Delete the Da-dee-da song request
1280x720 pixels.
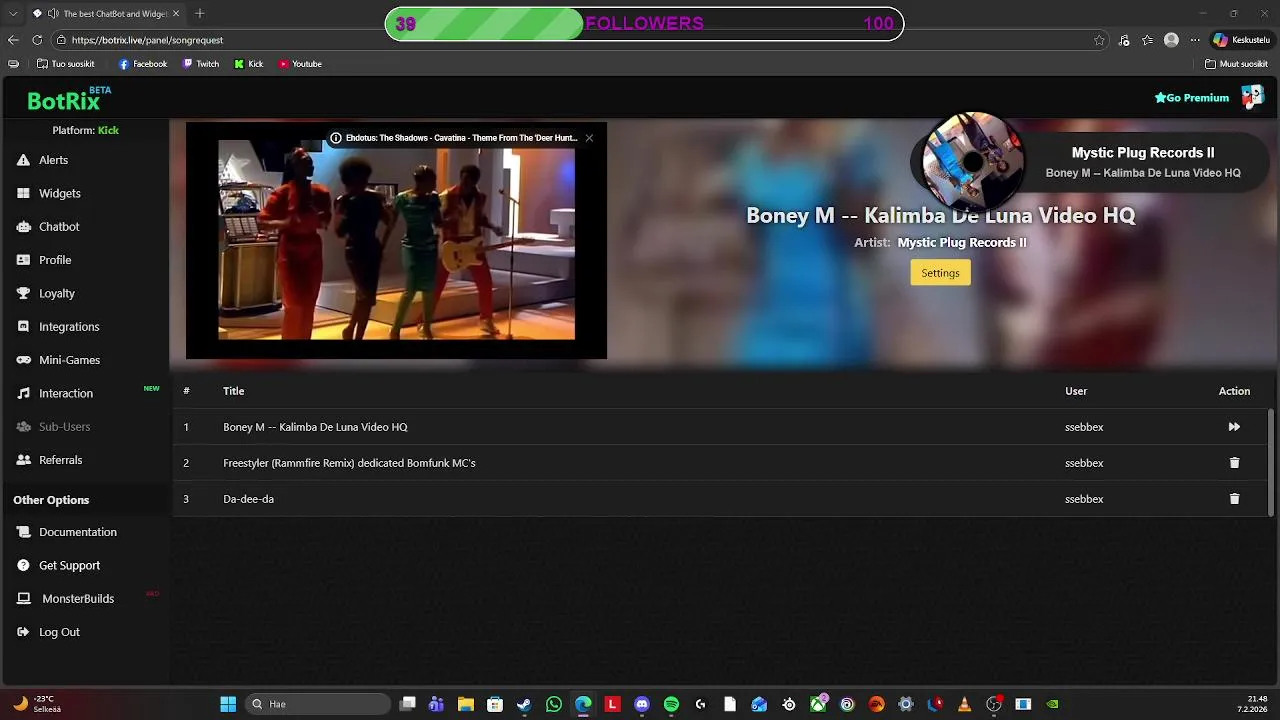1234,499
